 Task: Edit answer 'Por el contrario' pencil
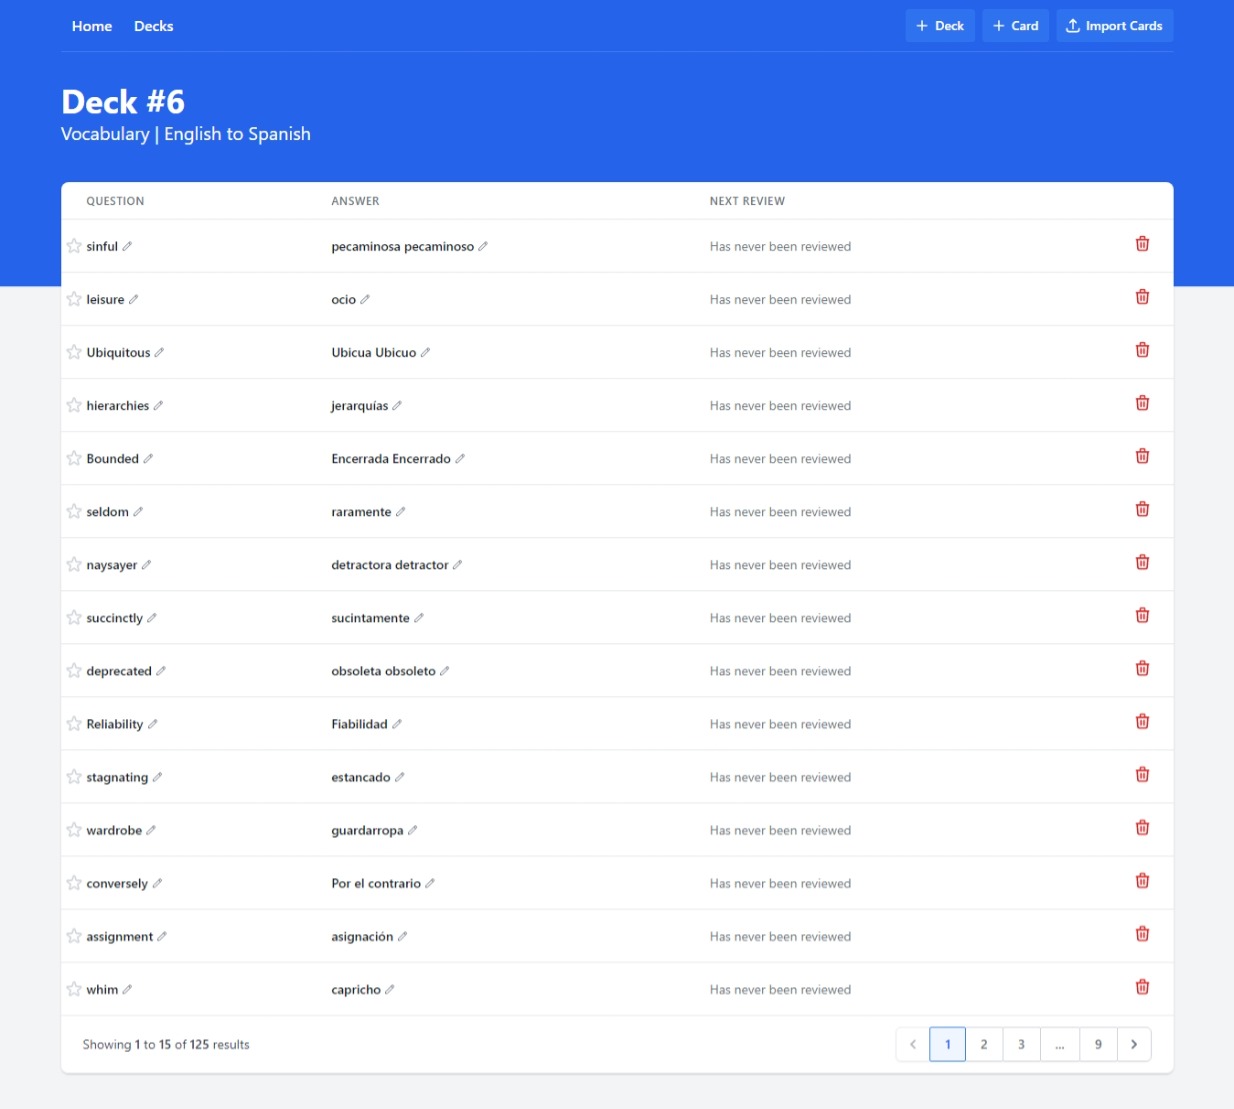pos(430,882)
